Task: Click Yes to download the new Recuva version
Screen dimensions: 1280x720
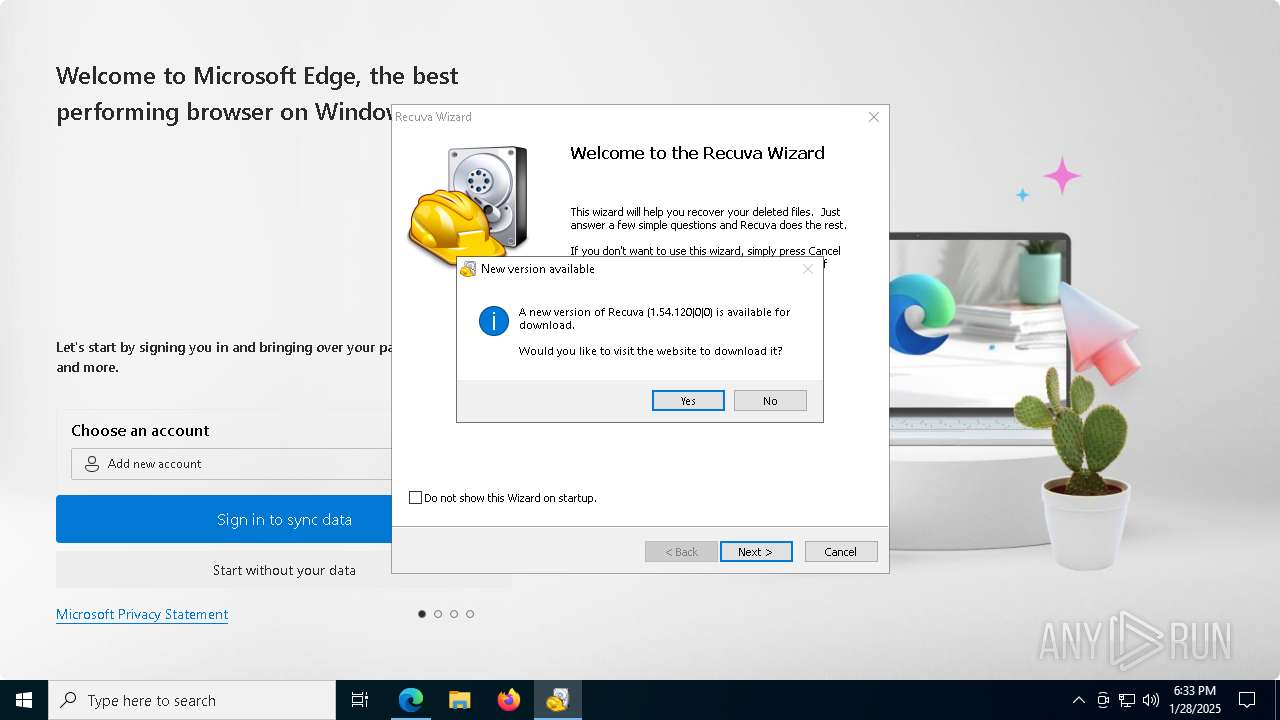Action: click(688, 400)
